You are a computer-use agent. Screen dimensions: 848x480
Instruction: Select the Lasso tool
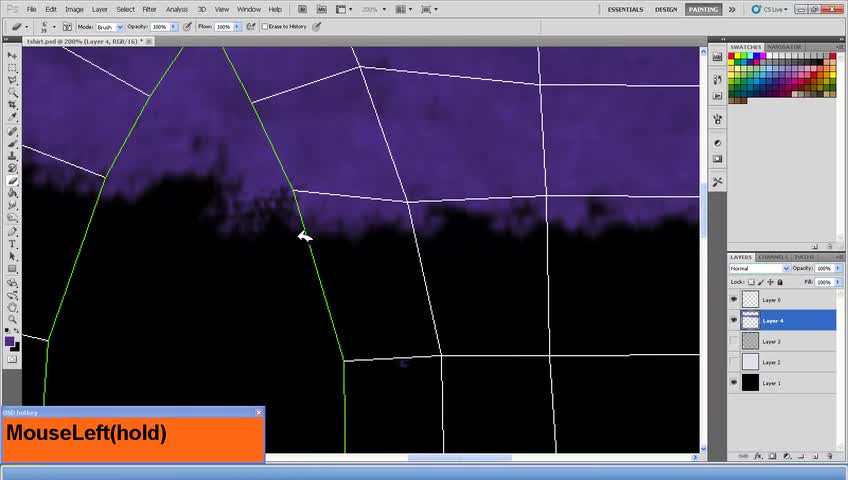coord(12,80)
